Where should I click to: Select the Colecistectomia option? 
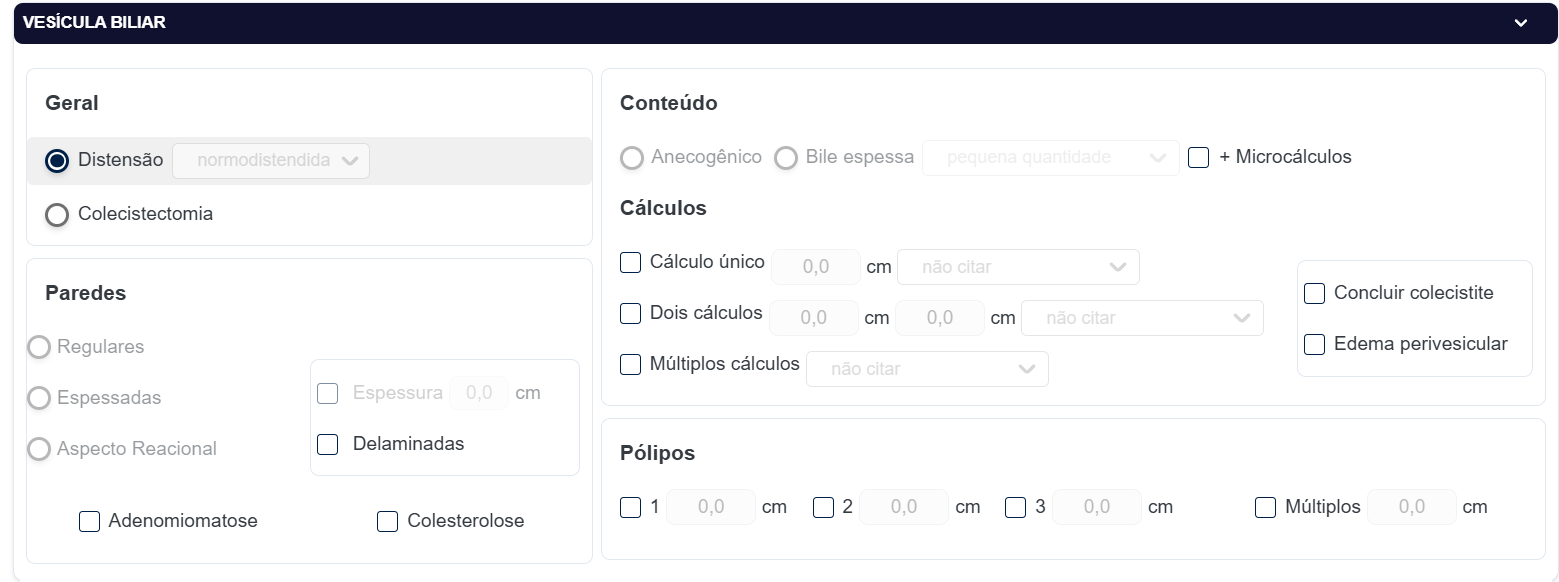pos(57,215)
